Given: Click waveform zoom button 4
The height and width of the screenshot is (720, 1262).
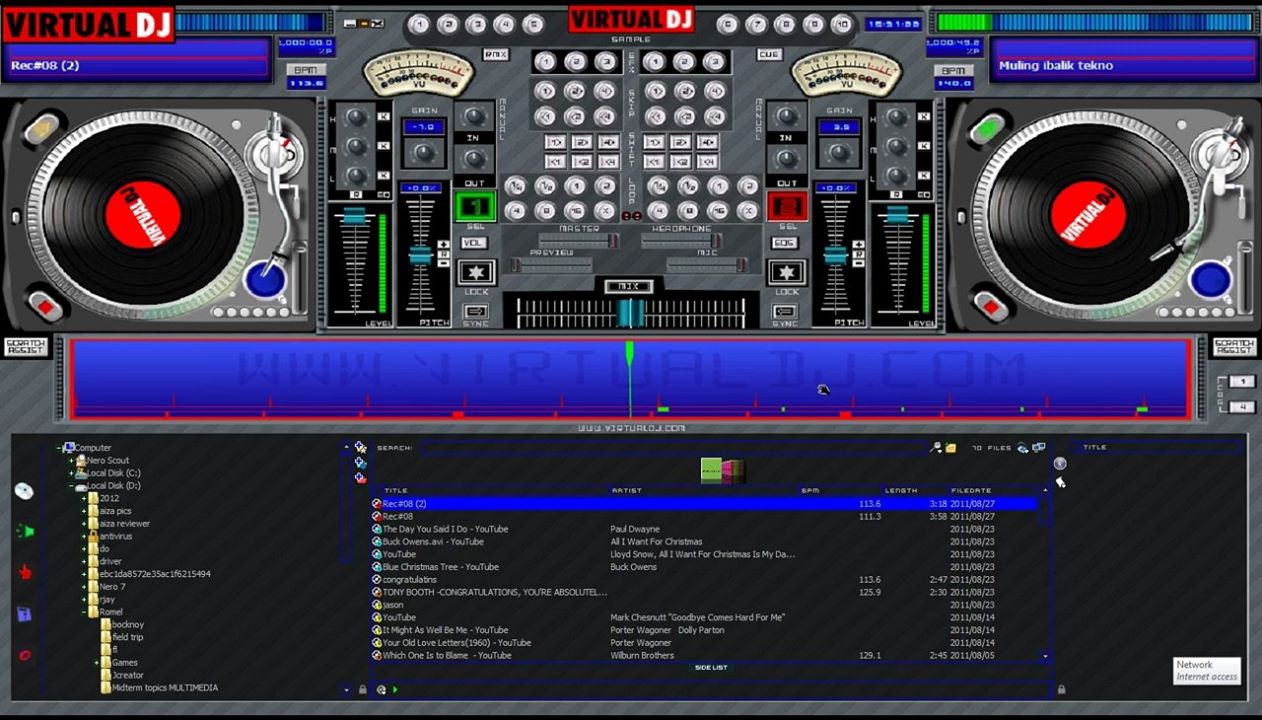Looking at the screenshot, I should click(x=1241, y=407).
